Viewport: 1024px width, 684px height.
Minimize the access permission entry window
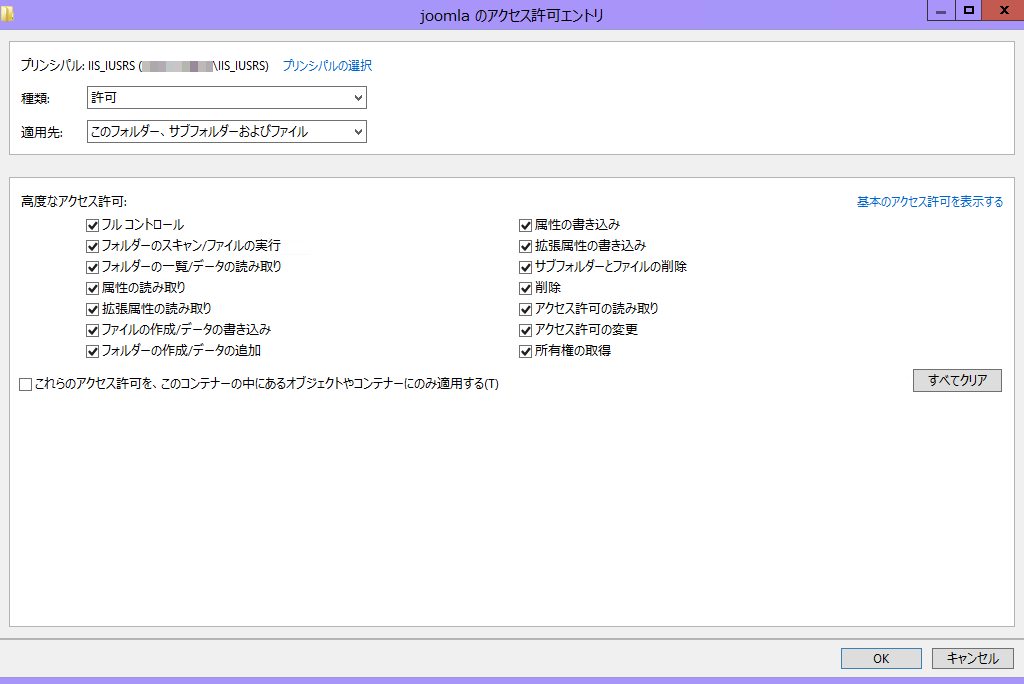941,10
